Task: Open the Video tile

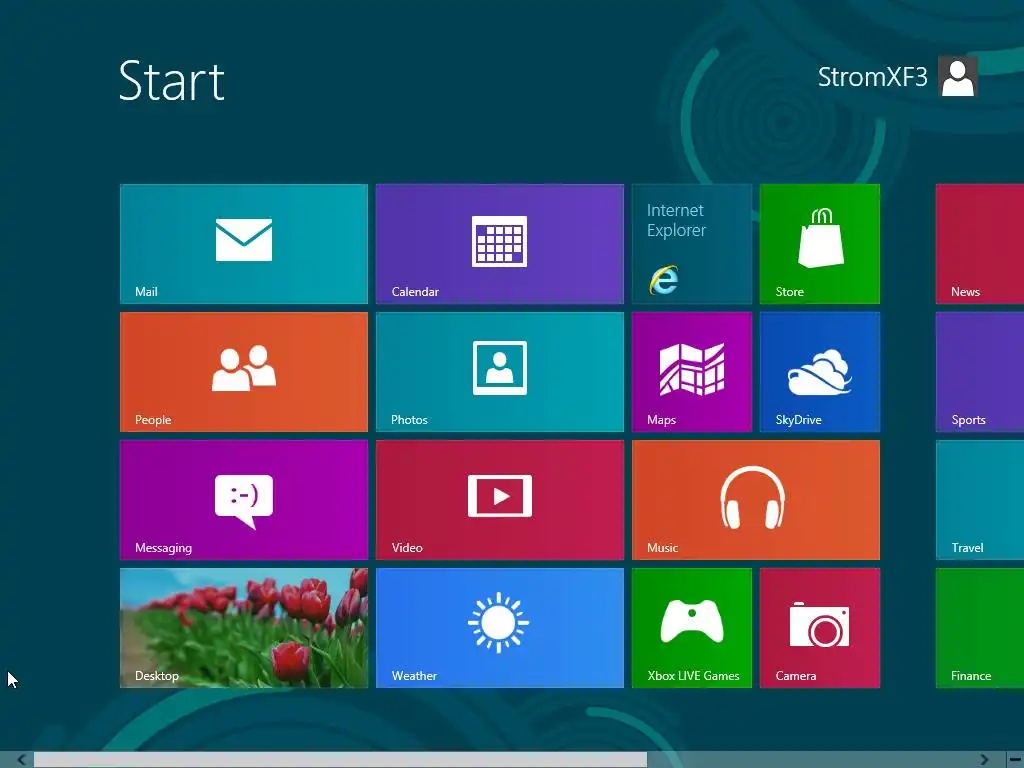Action: coord(500,500)
